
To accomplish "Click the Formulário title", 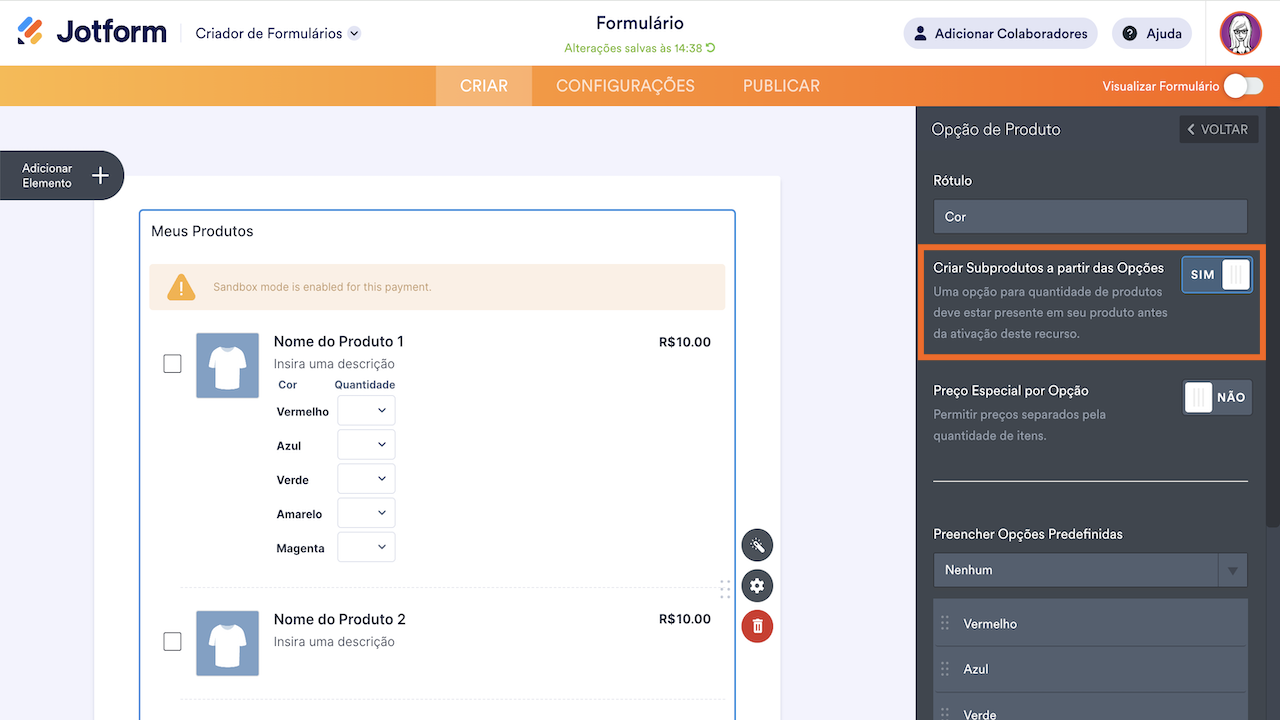I will (640, 23).
